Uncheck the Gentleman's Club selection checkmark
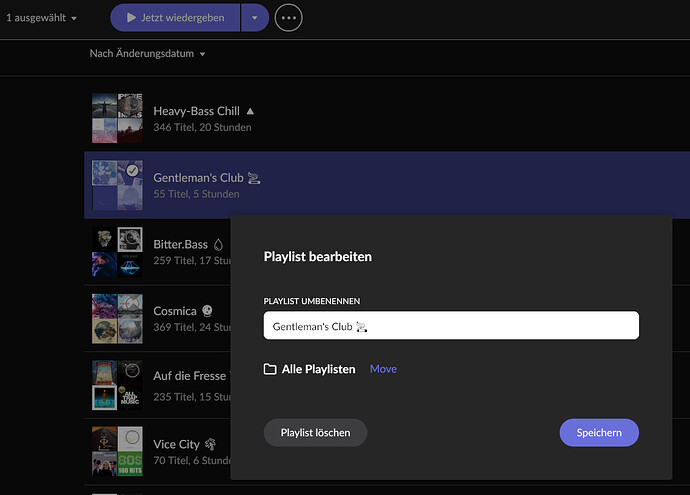This screenshot has width=690, height=495. pos(132,171)
